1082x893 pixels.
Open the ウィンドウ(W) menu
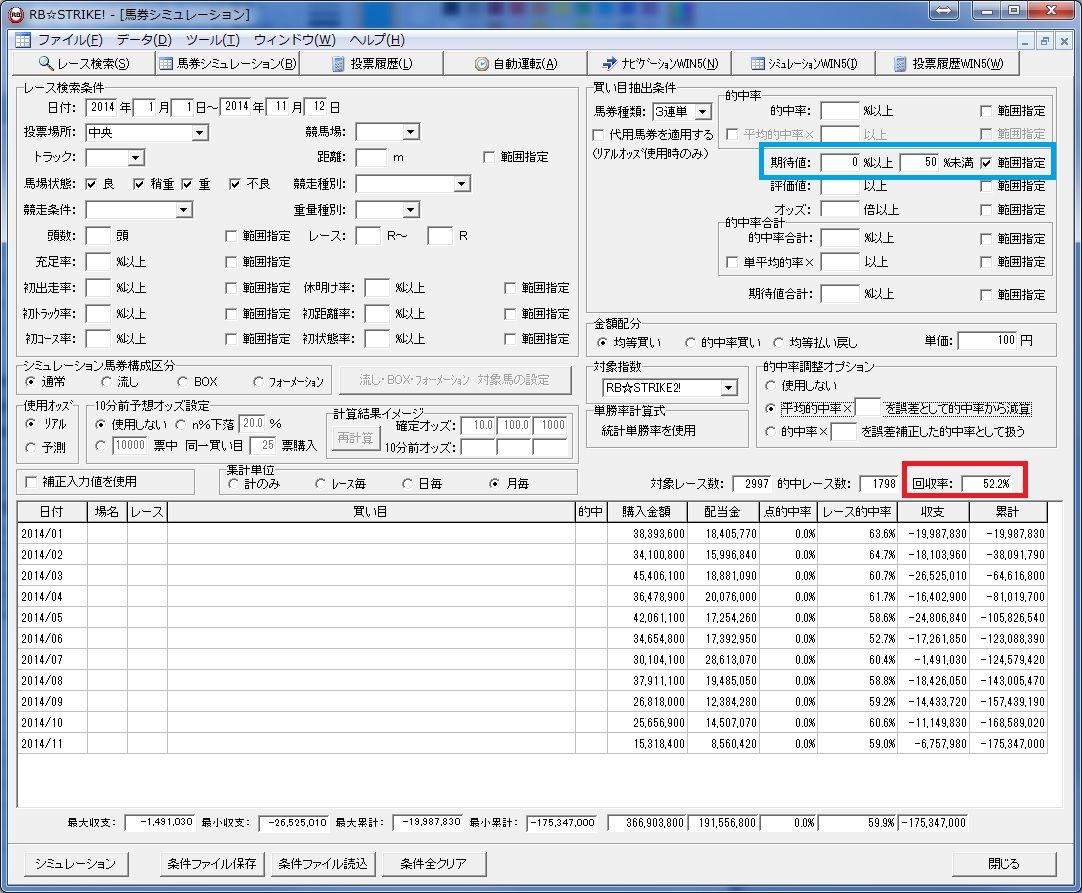(295, 40)
